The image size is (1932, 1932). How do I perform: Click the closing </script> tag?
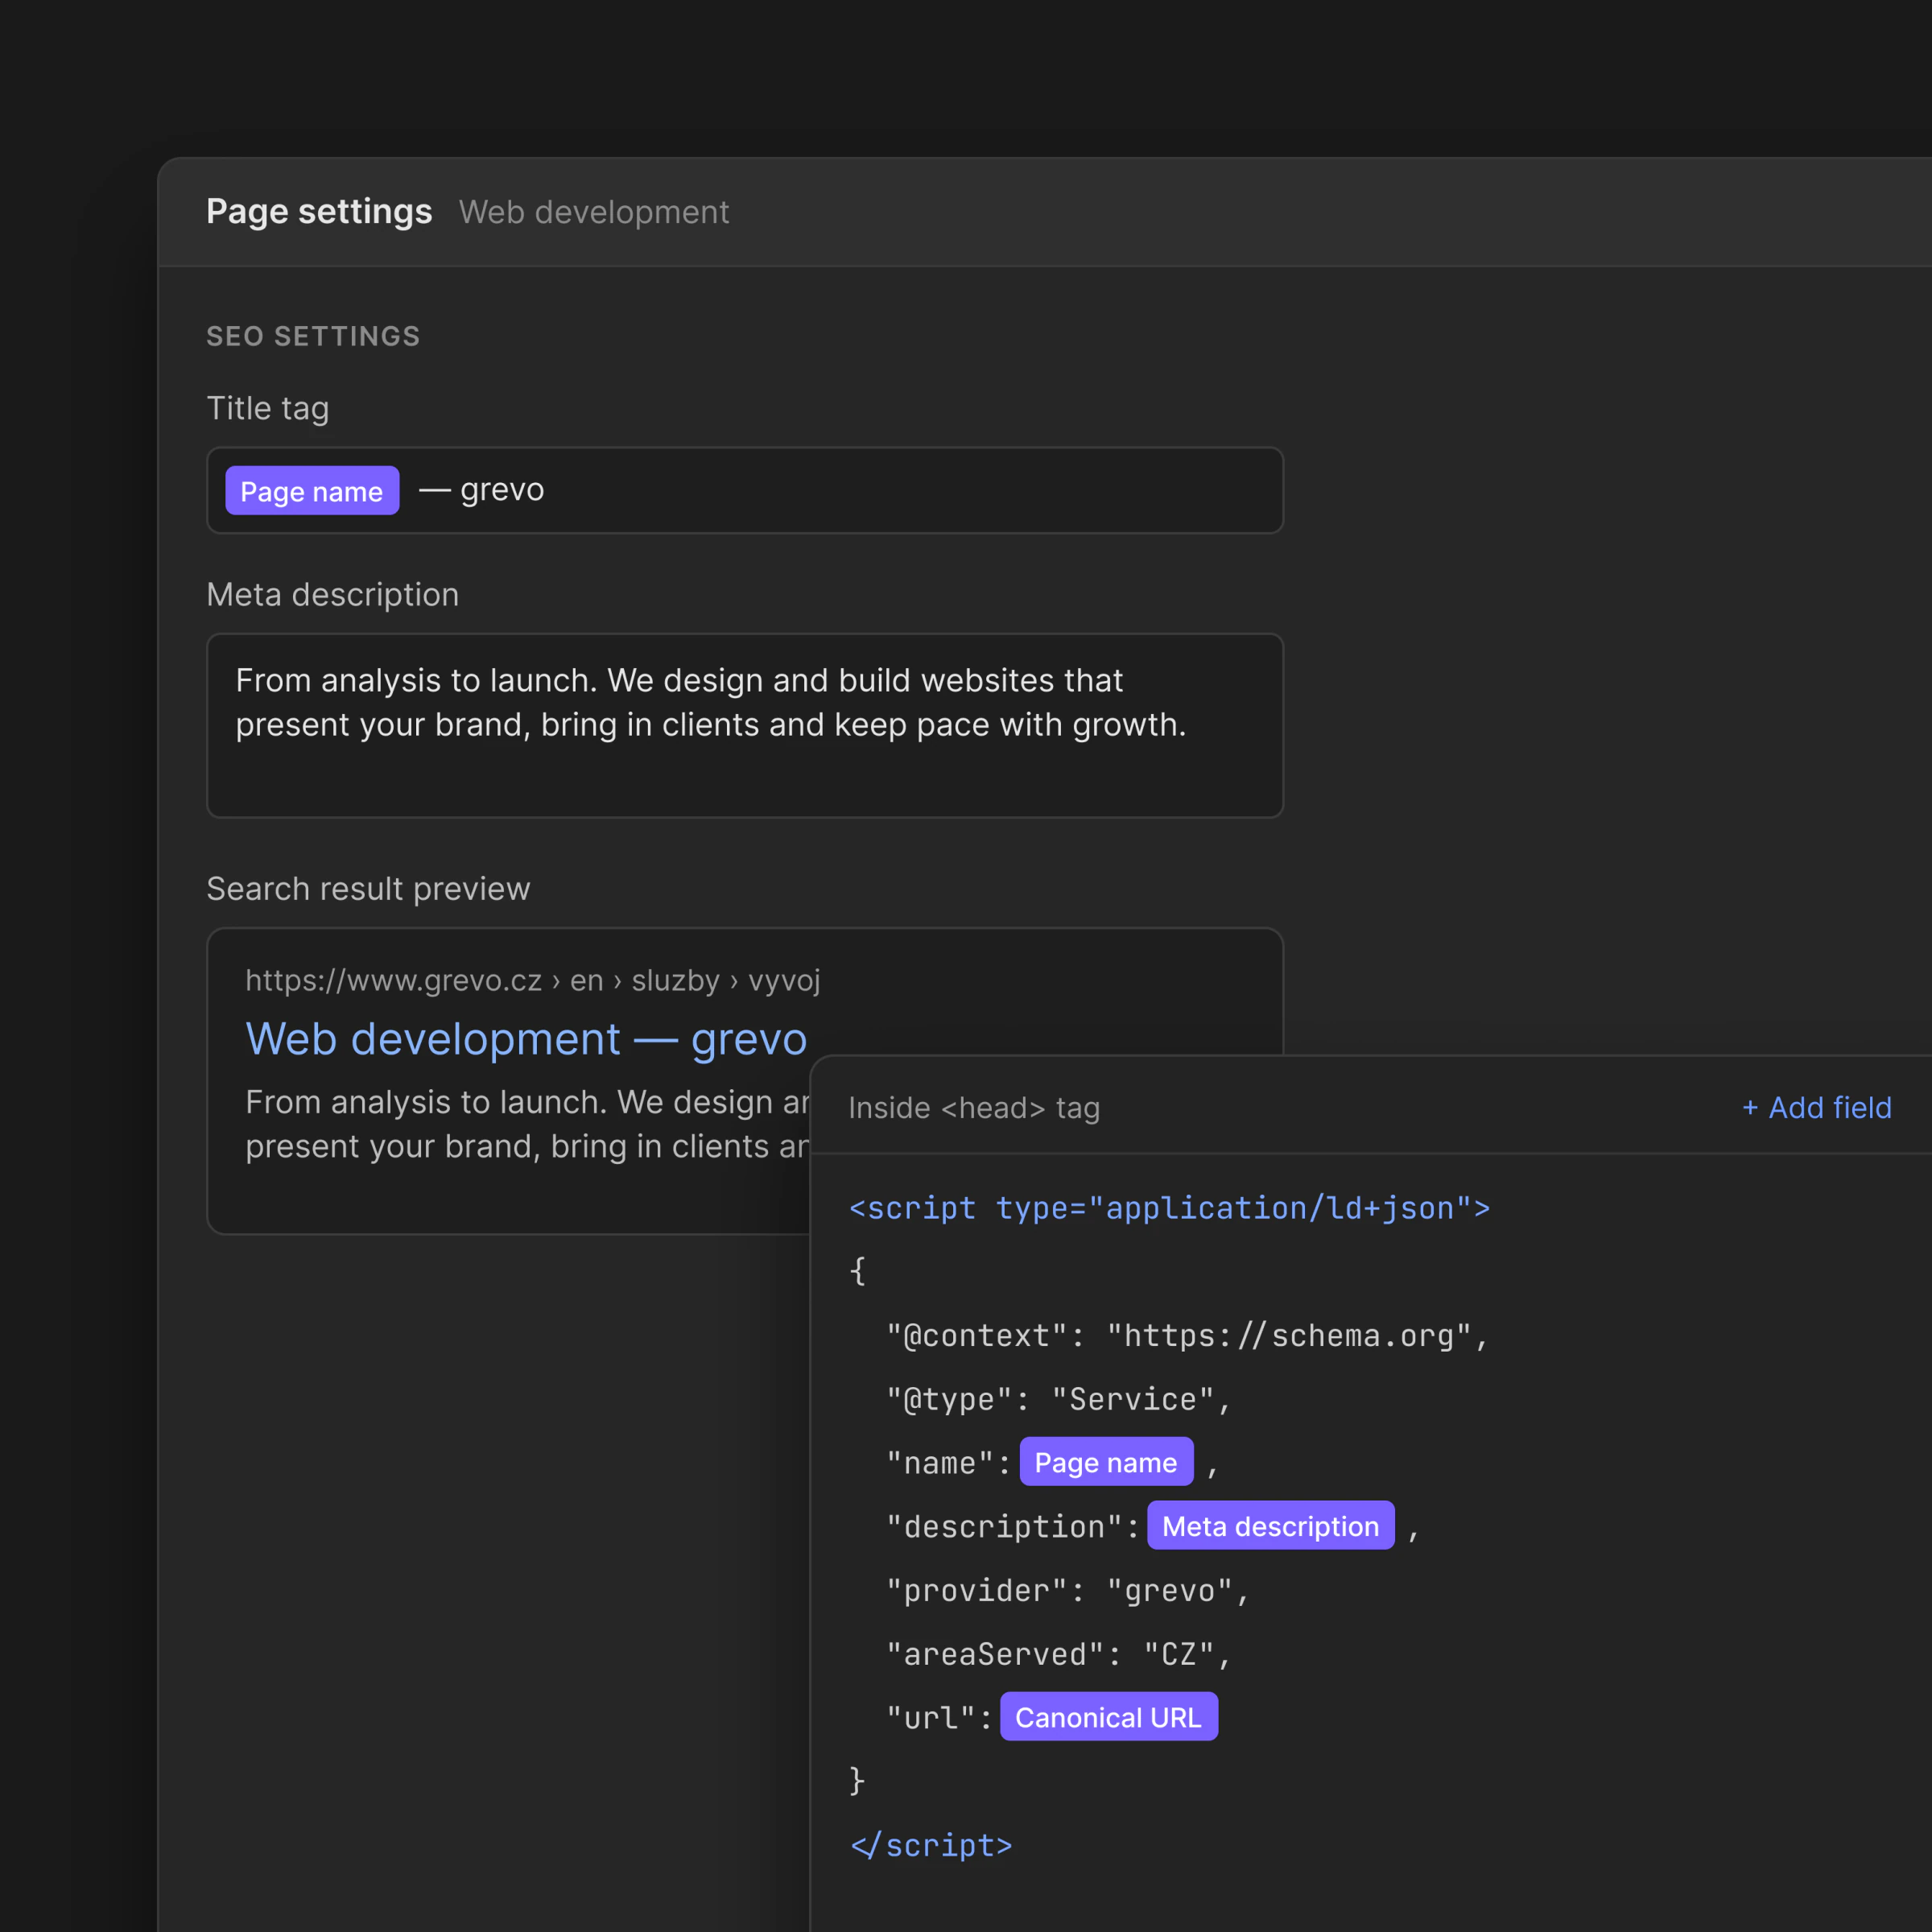(x=931, y=1845)
